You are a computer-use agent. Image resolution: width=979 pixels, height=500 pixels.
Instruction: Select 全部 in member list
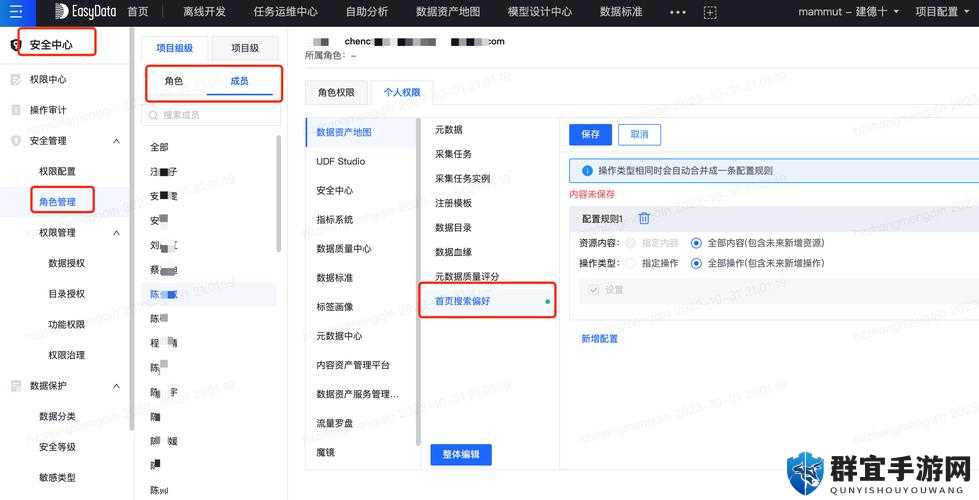coord(159,147)
